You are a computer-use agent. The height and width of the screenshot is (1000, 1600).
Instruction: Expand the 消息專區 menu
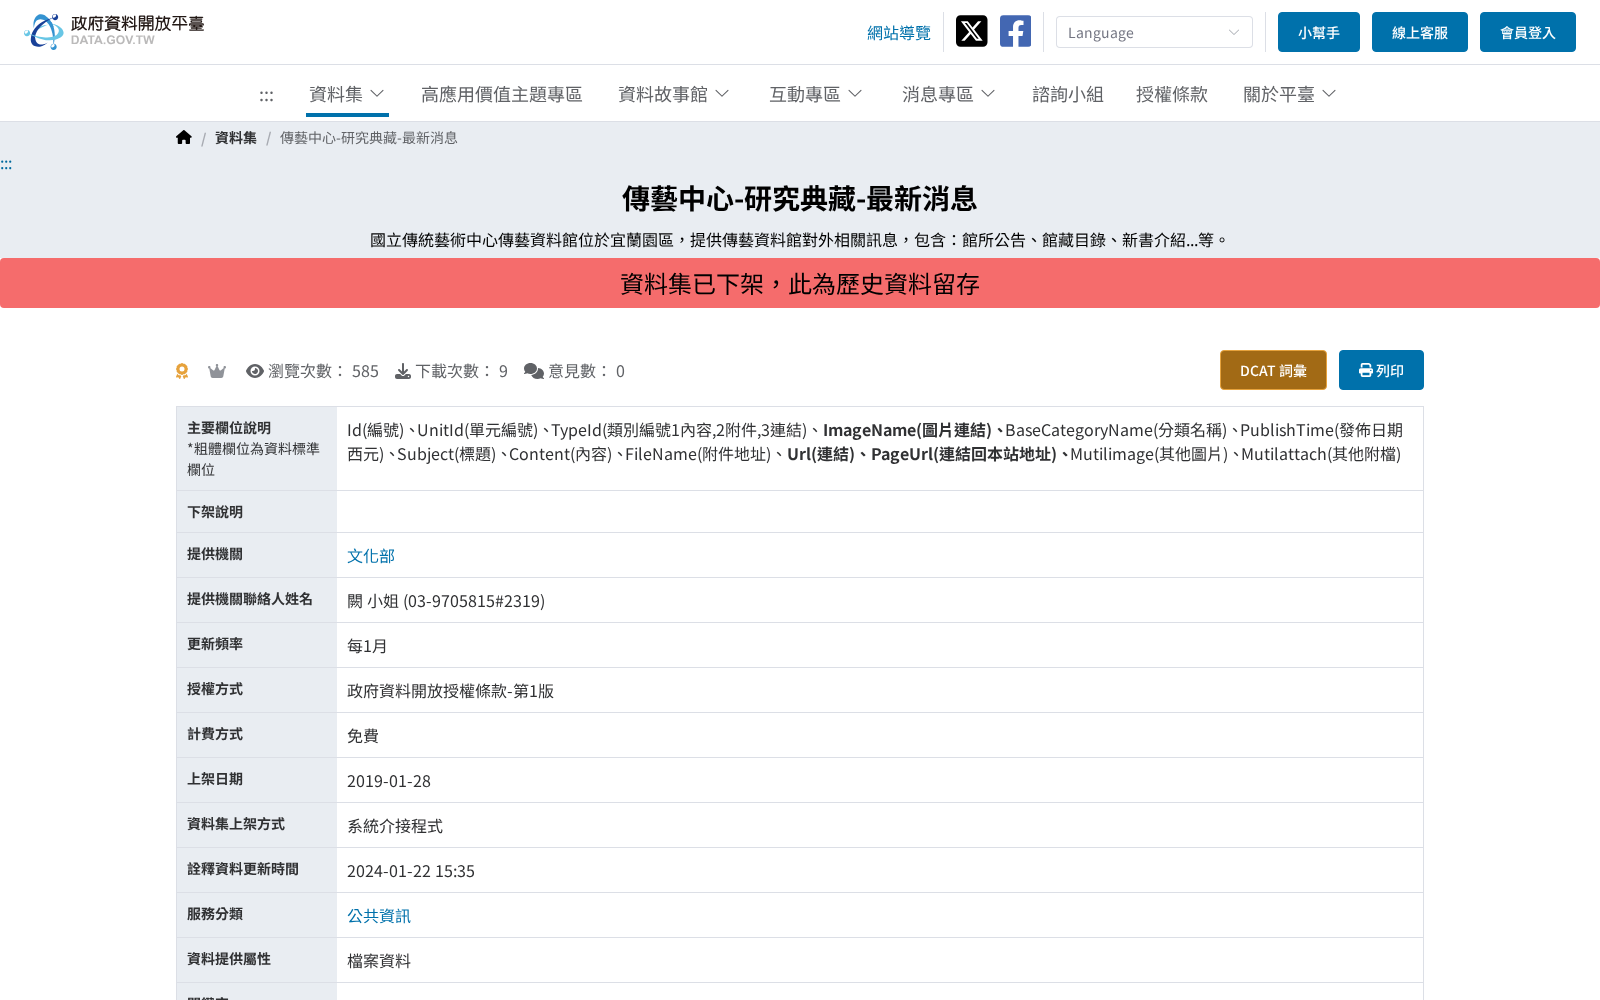949,94
